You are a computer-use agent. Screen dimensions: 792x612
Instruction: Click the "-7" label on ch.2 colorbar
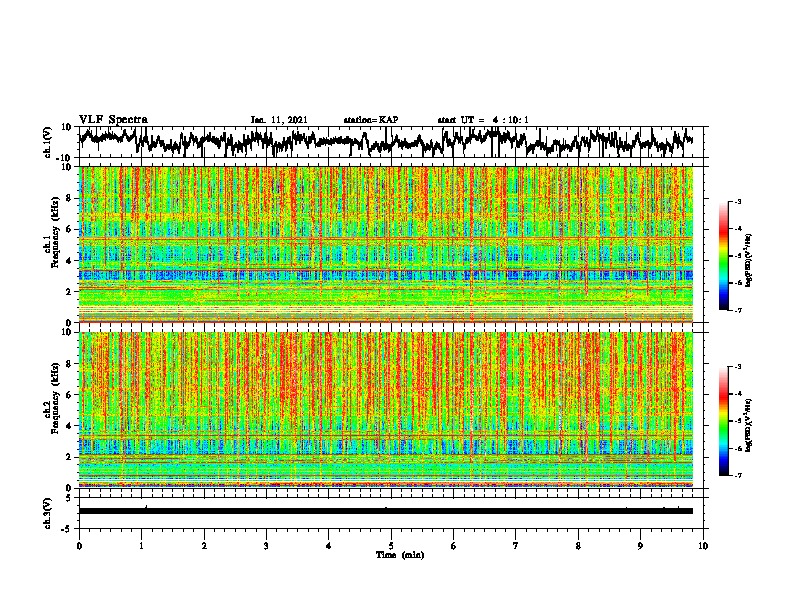[x=738, y=475]
